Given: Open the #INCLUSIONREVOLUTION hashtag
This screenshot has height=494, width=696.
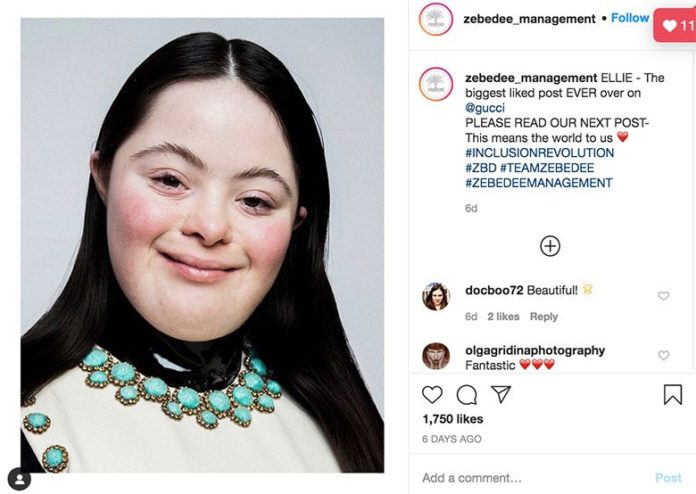Looking at the screenshot, I should coord(539,153).
